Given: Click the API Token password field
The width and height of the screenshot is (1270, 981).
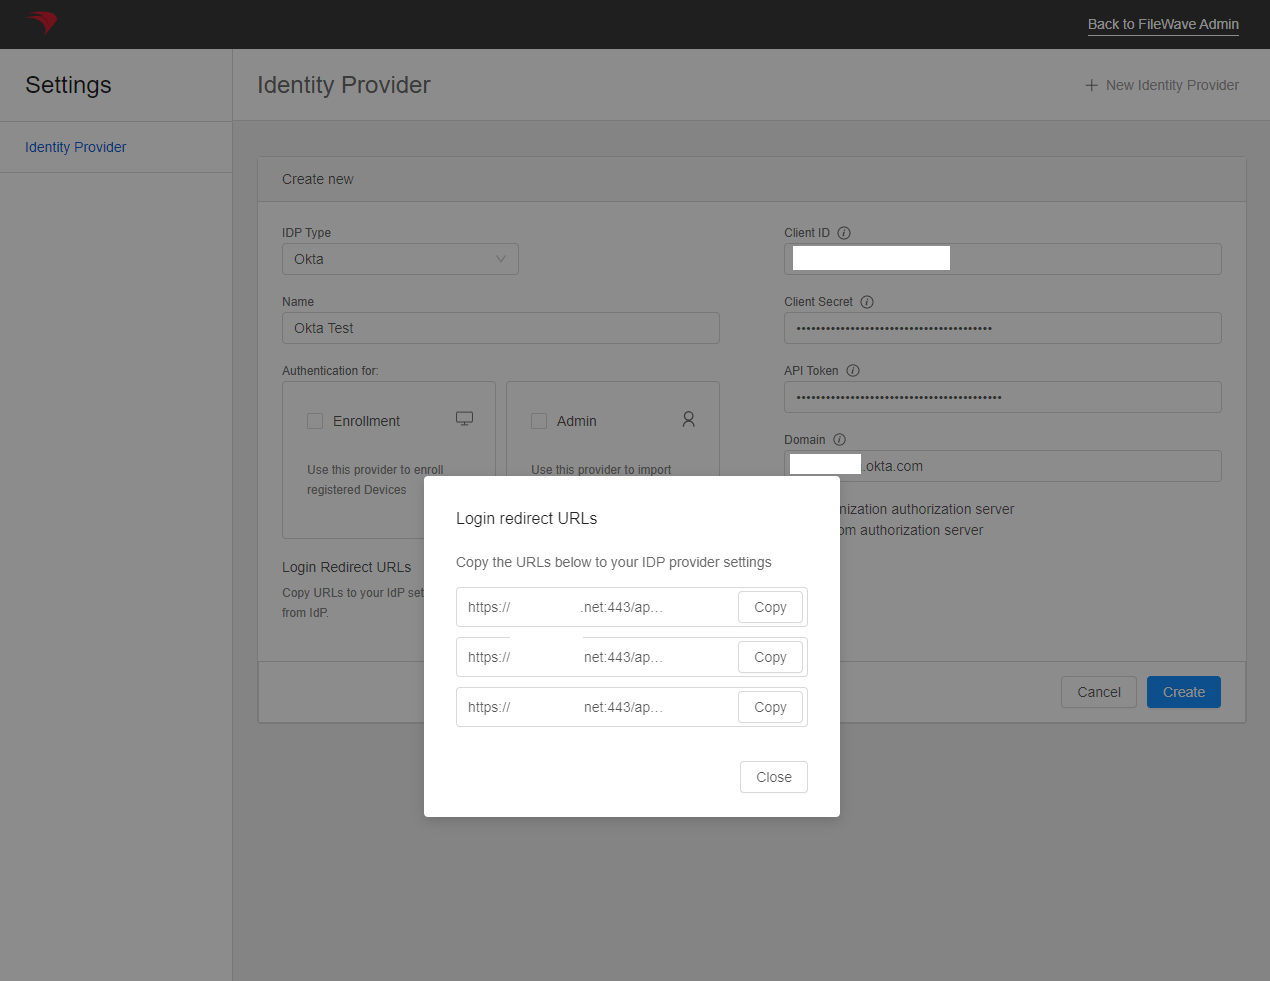Looking at the screenshot, I should [1003, 397].
